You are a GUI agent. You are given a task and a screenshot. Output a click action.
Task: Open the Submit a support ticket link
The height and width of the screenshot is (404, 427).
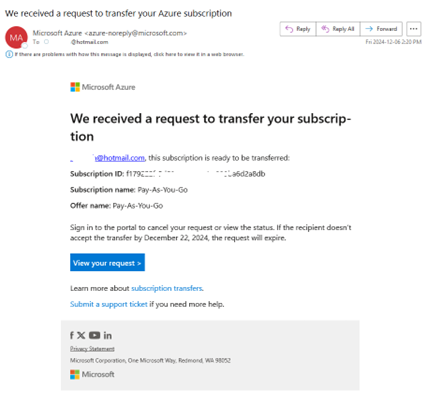point(109,304)
